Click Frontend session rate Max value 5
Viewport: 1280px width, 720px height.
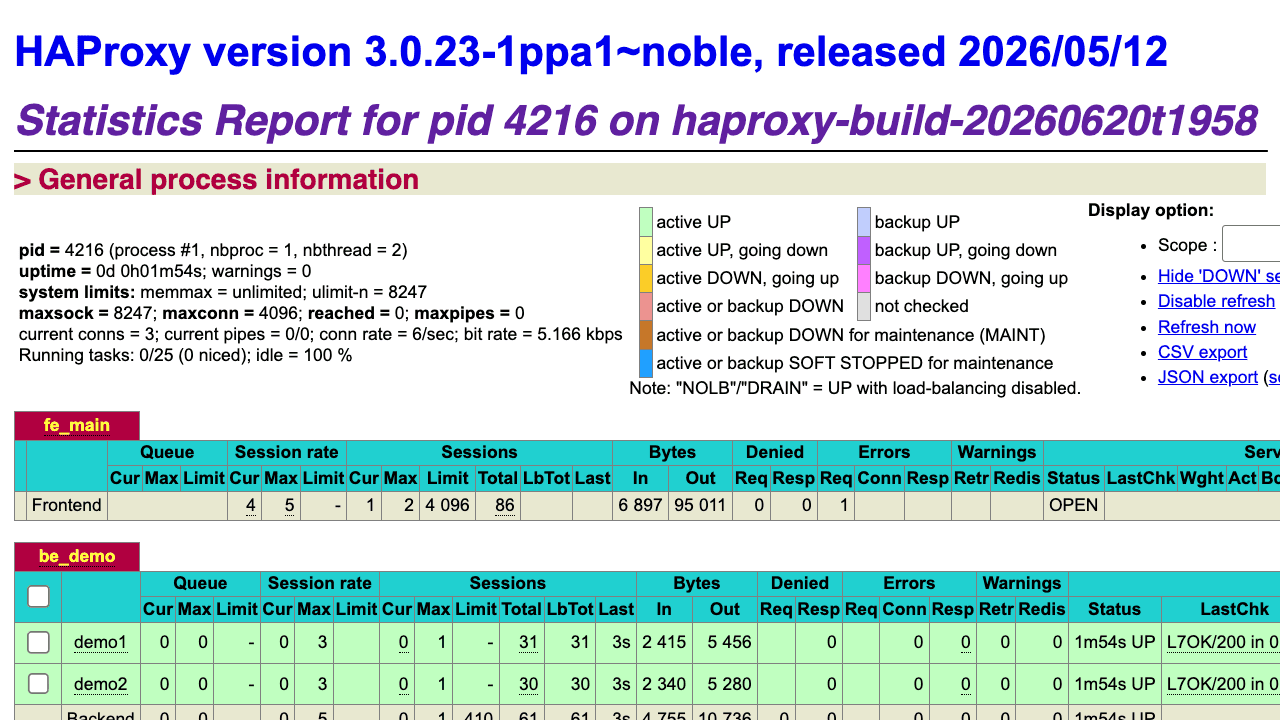point(289,505)
